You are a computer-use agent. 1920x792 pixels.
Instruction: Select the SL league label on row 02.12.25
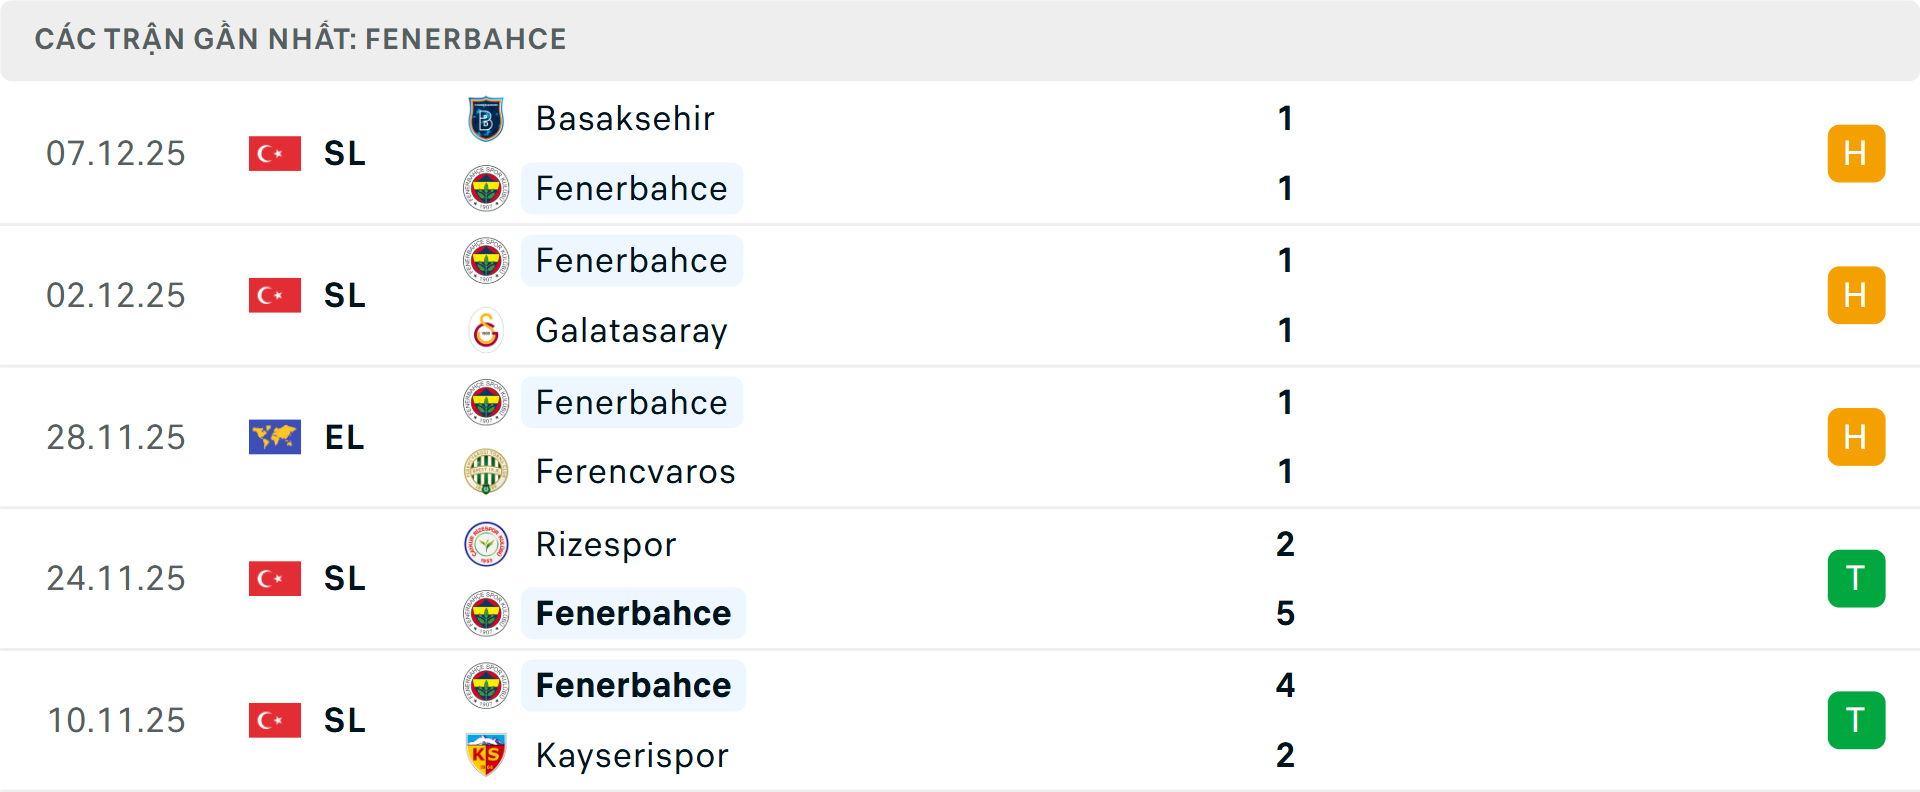(x=343, y=295)
